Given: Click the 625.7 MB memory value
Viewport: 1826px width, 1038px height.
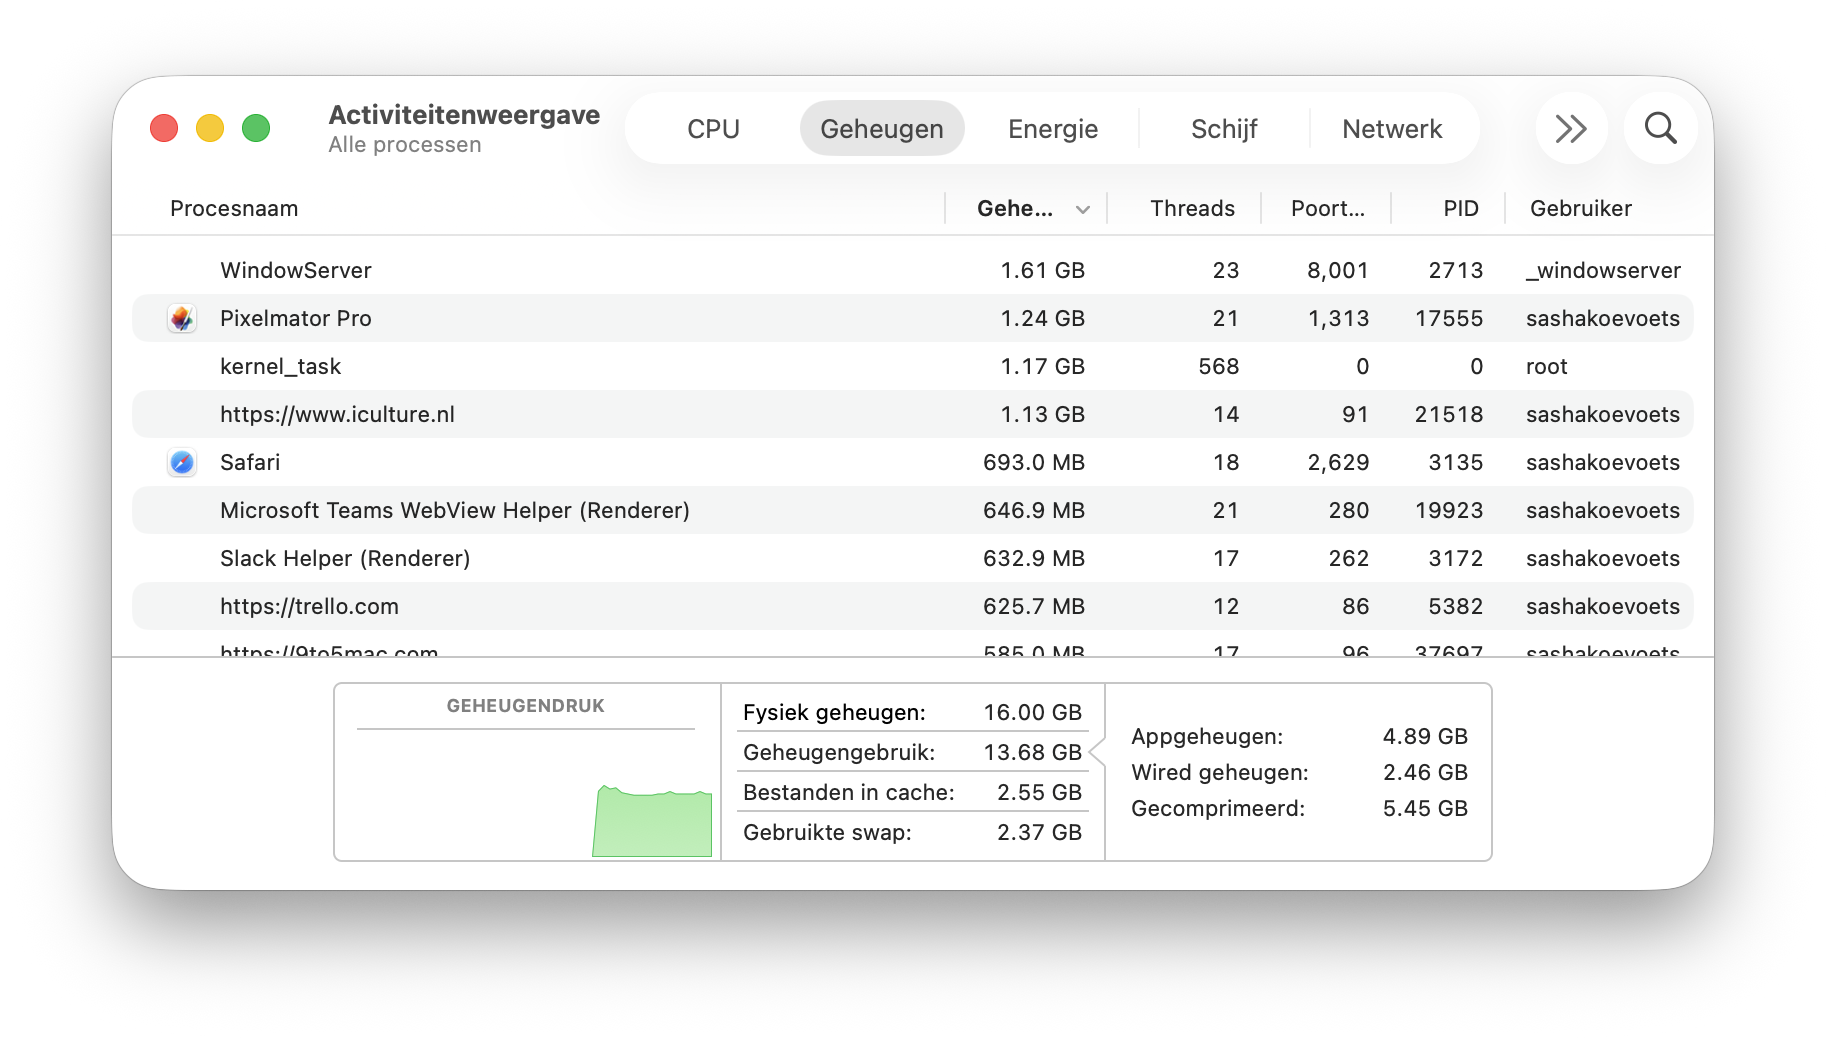Looking at the screenshot, I should pos(1034,606).
